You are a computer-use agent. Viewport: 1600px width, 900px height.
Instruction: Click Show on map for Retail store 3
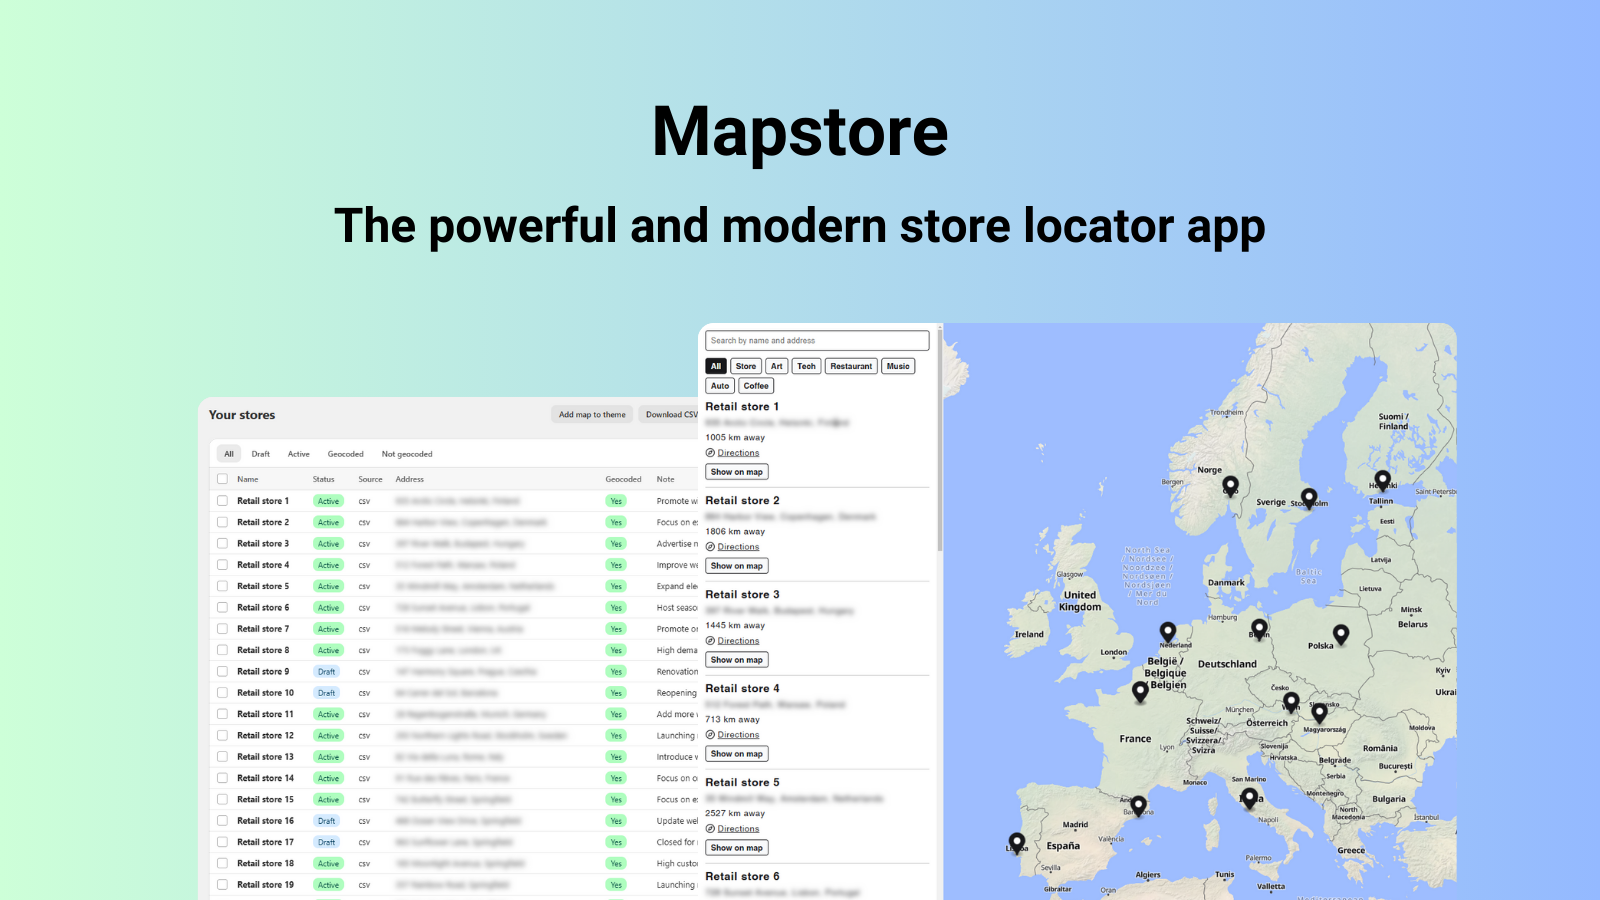click(737, 660)
